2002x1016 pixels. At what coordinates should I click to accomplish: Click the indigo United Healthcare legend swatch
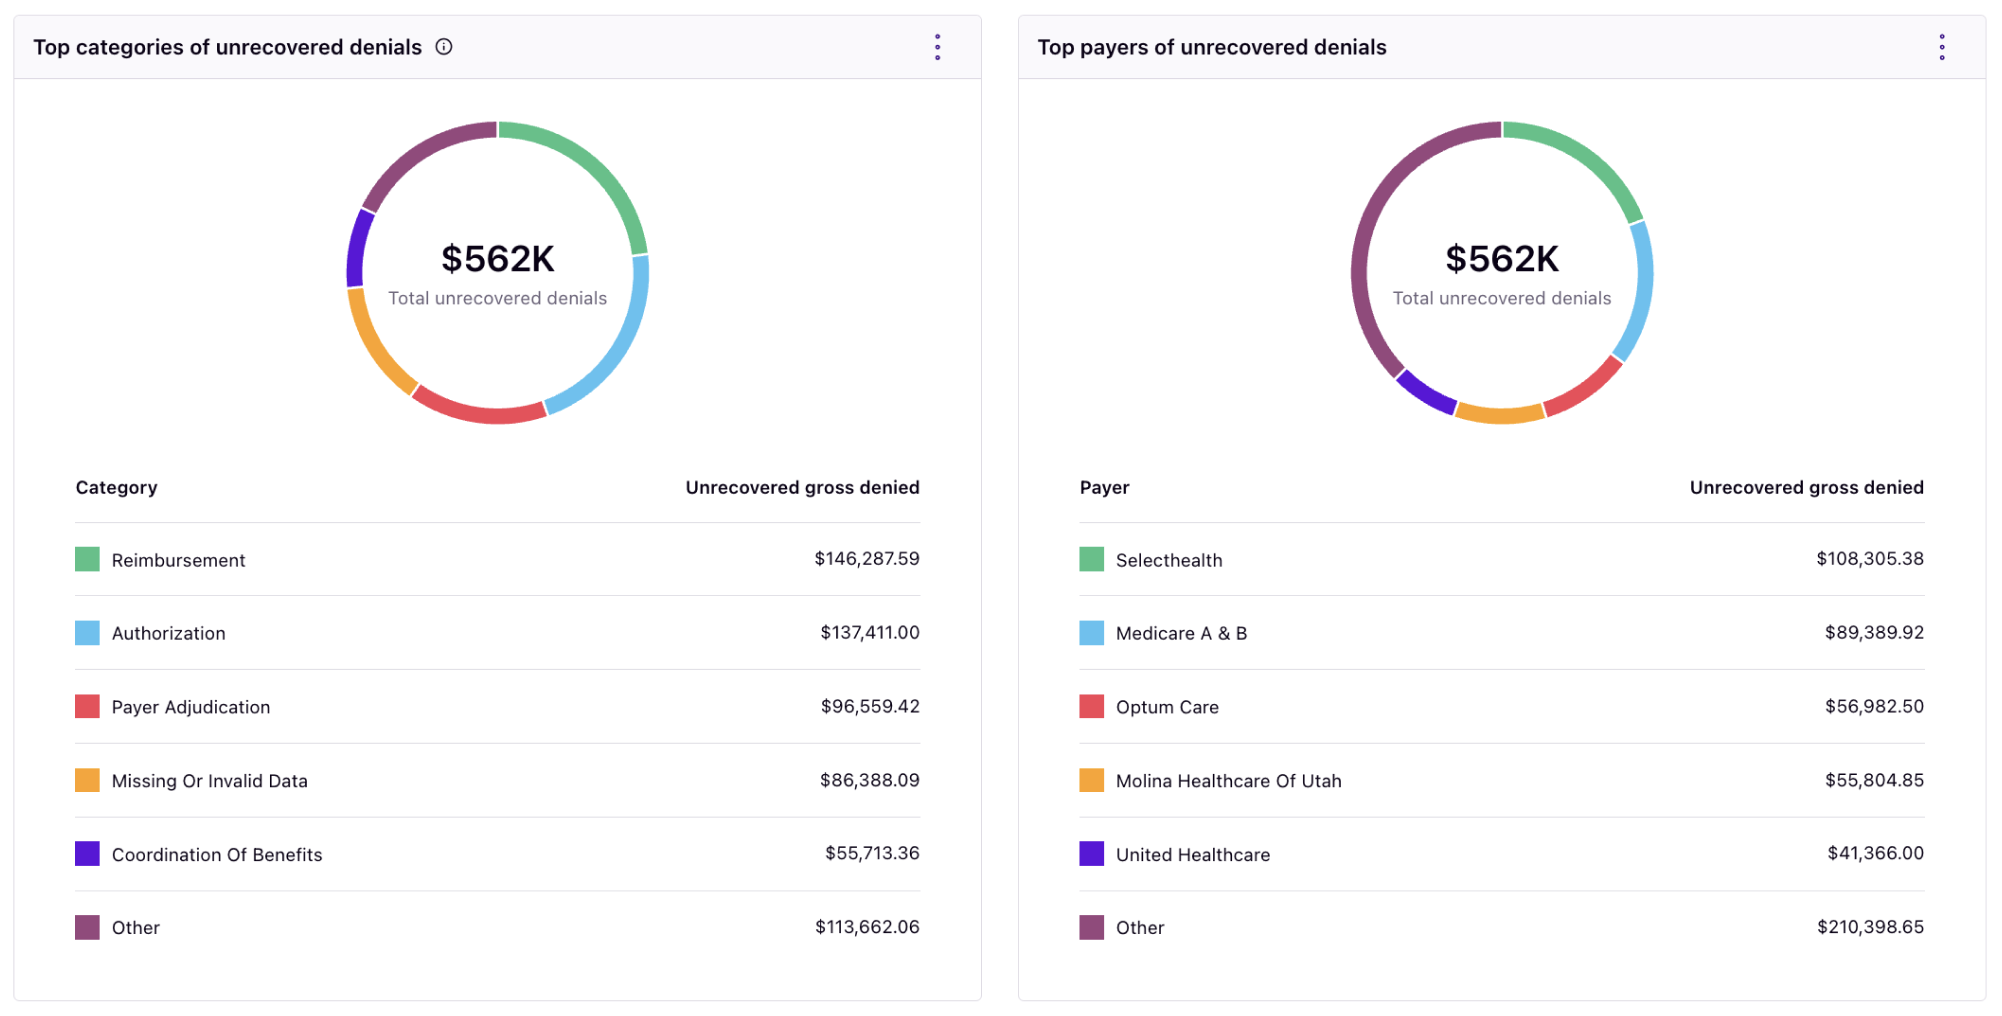[1091, 854]
